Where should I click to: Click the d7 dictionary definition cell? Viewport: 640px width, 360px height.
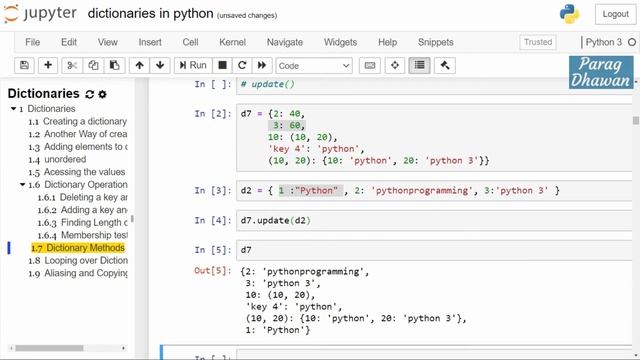(x=434, y=138)
